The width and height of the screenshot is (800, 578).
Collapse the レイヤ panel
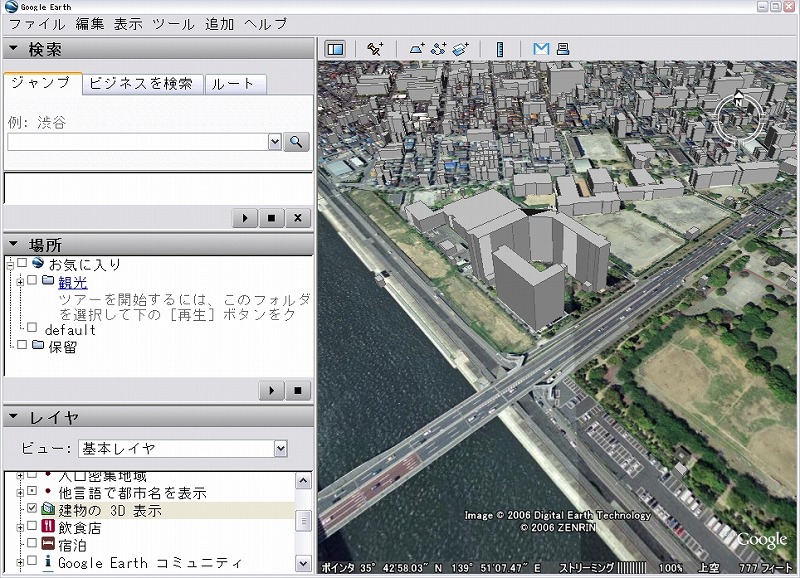click(x=13, y=417)
